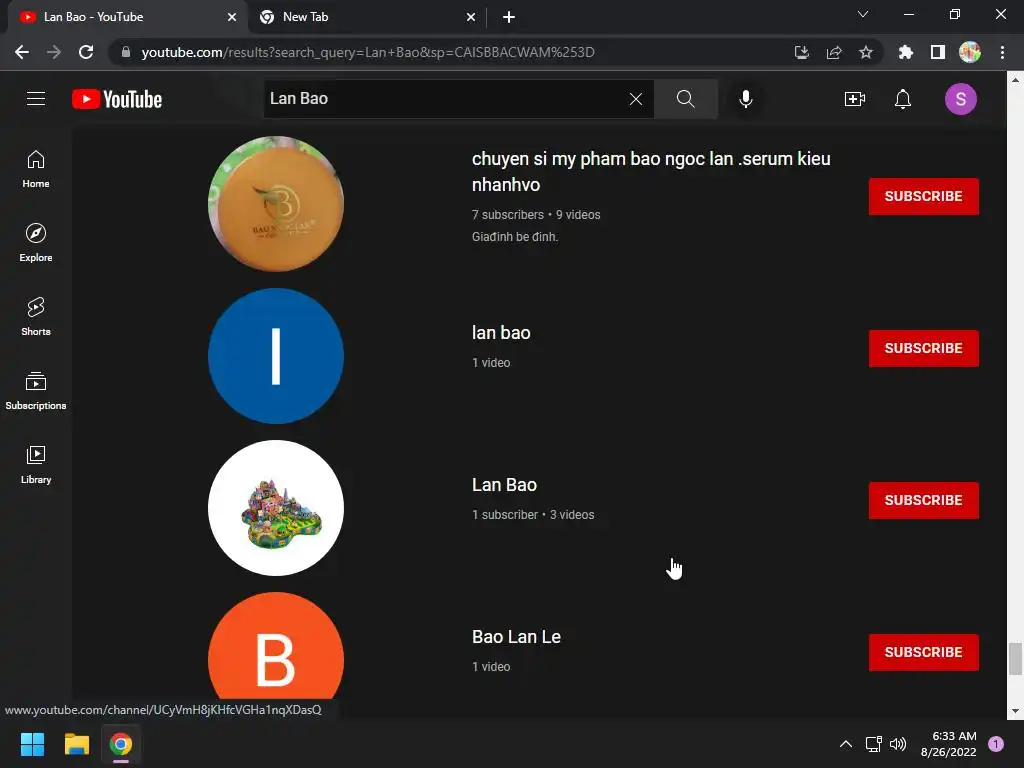This screenshot has width=1024, height=768.
Task: Click the YouTube logo
Action: pos(117,99)
